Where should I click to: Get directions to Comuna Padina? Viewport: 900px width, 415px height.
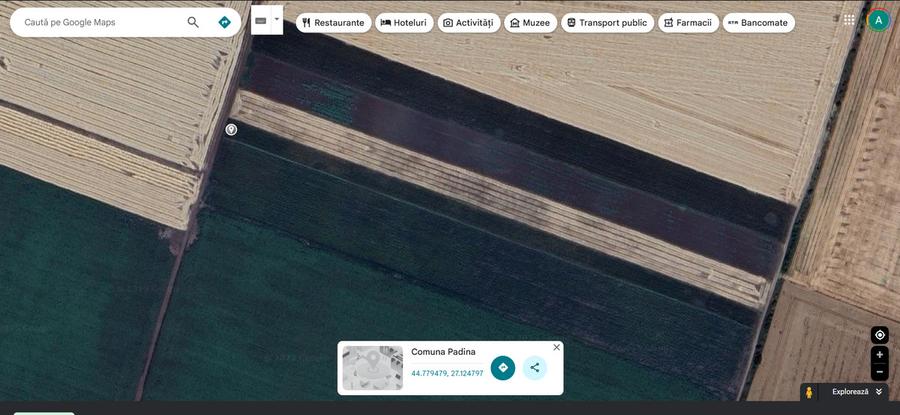503,368
